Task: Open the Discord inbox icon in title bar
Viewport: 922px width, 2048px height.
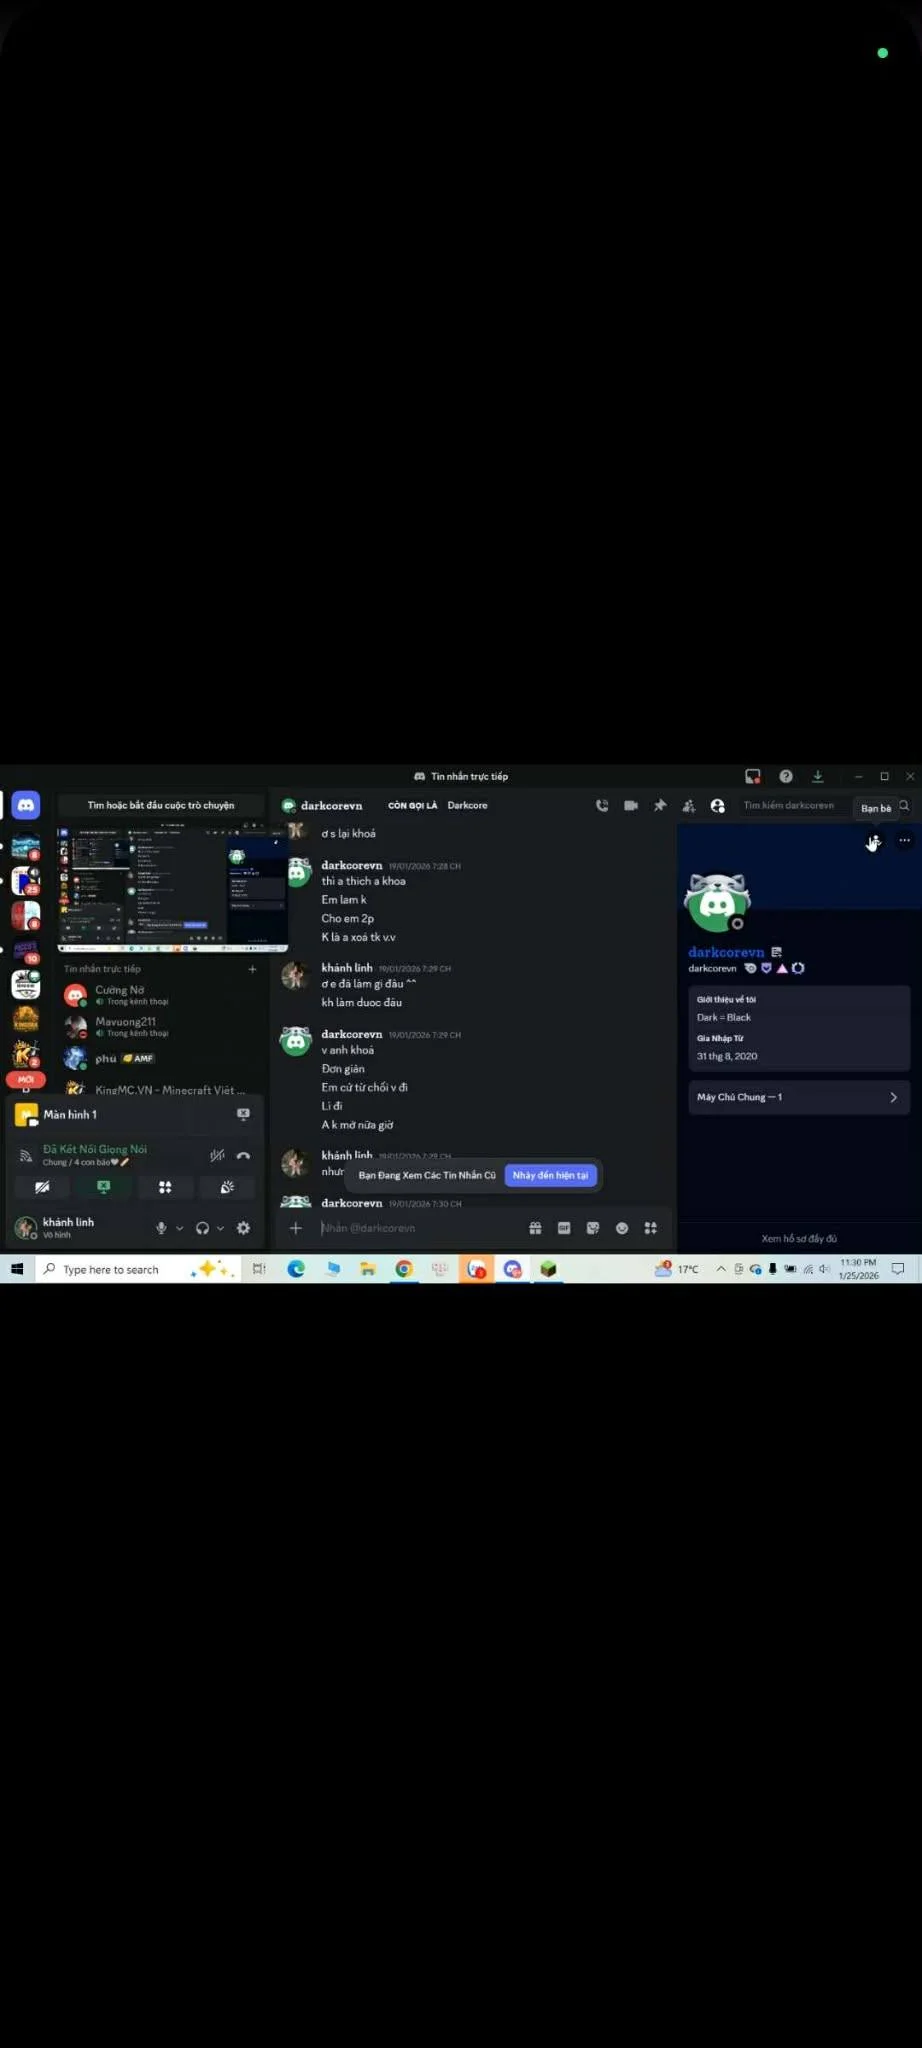Action: tap(753, 776)
